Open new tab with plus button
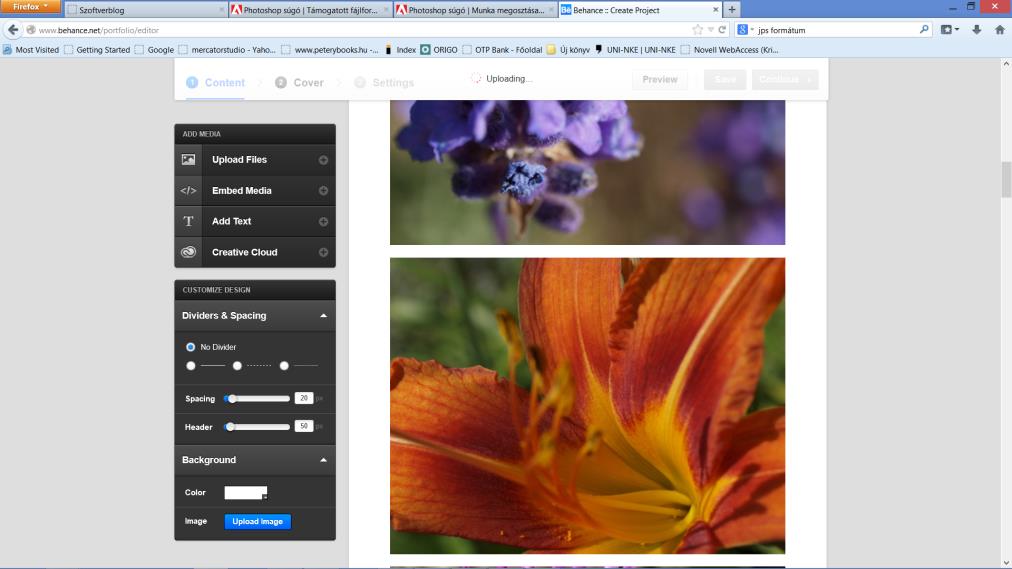The width and height of the screenshot is (1012, 569). pos(732,10)
